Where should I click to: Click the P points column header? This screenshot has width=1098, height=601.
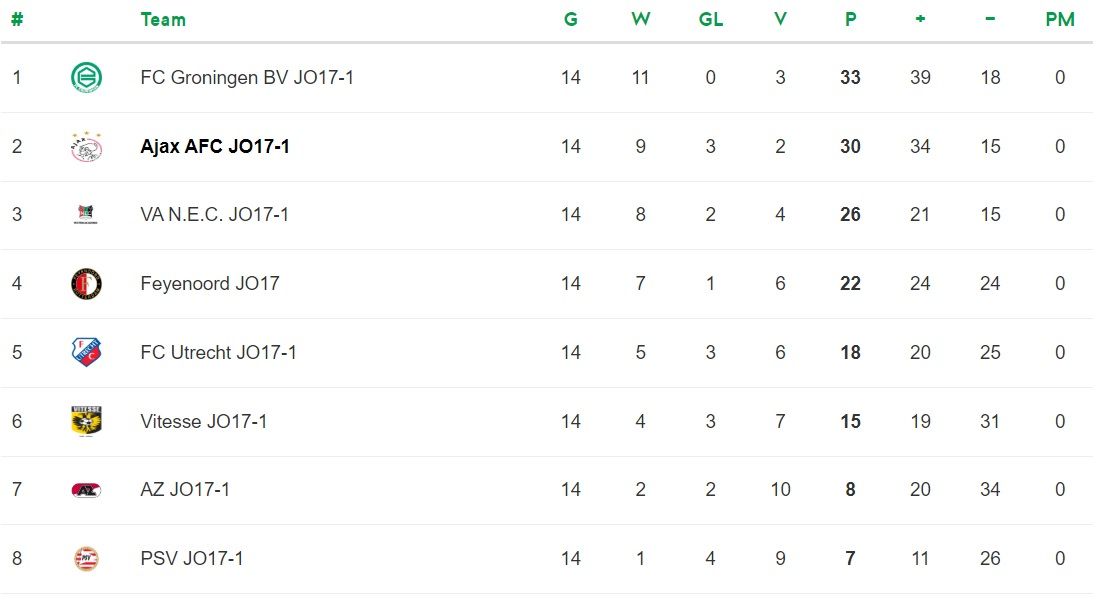click(850, 19)
